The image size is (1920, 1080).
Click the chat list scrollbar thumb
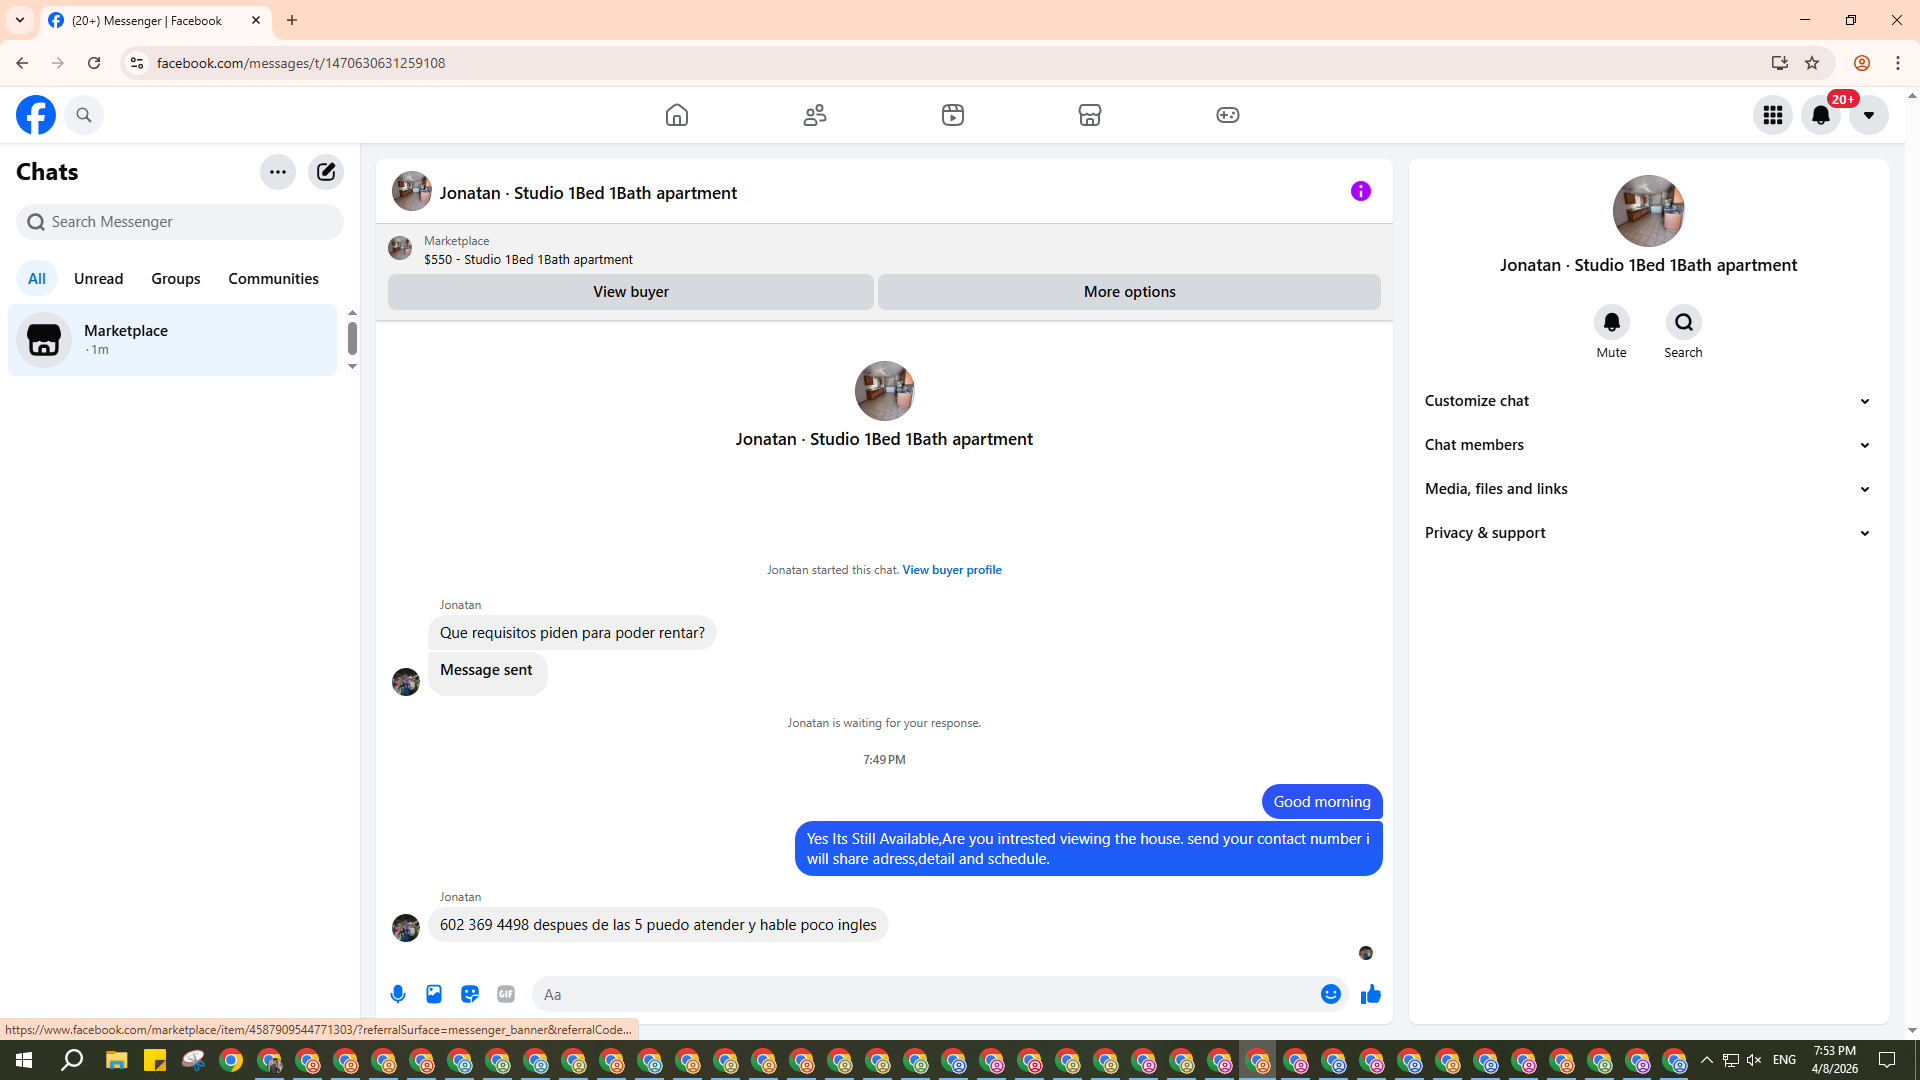(x=352, y=338)
